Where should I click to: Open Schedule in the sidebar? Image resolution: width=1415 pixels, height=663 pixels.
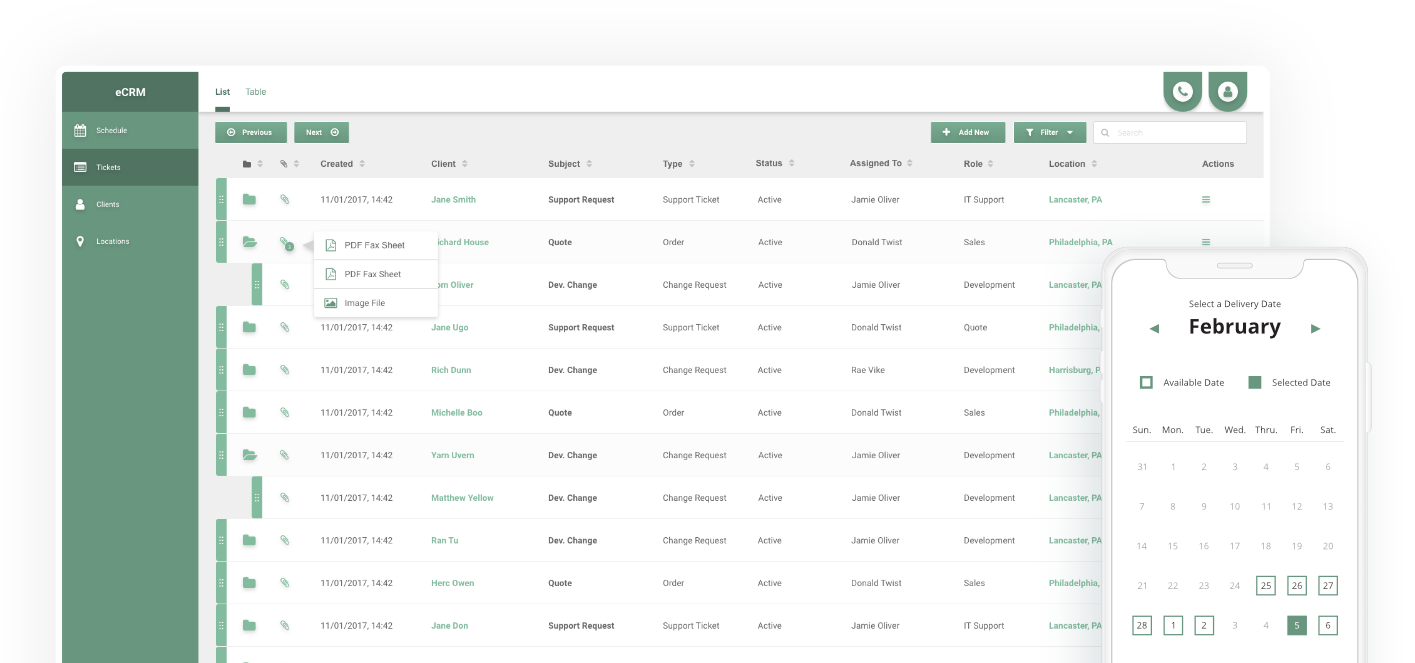(x=130, y=130)
